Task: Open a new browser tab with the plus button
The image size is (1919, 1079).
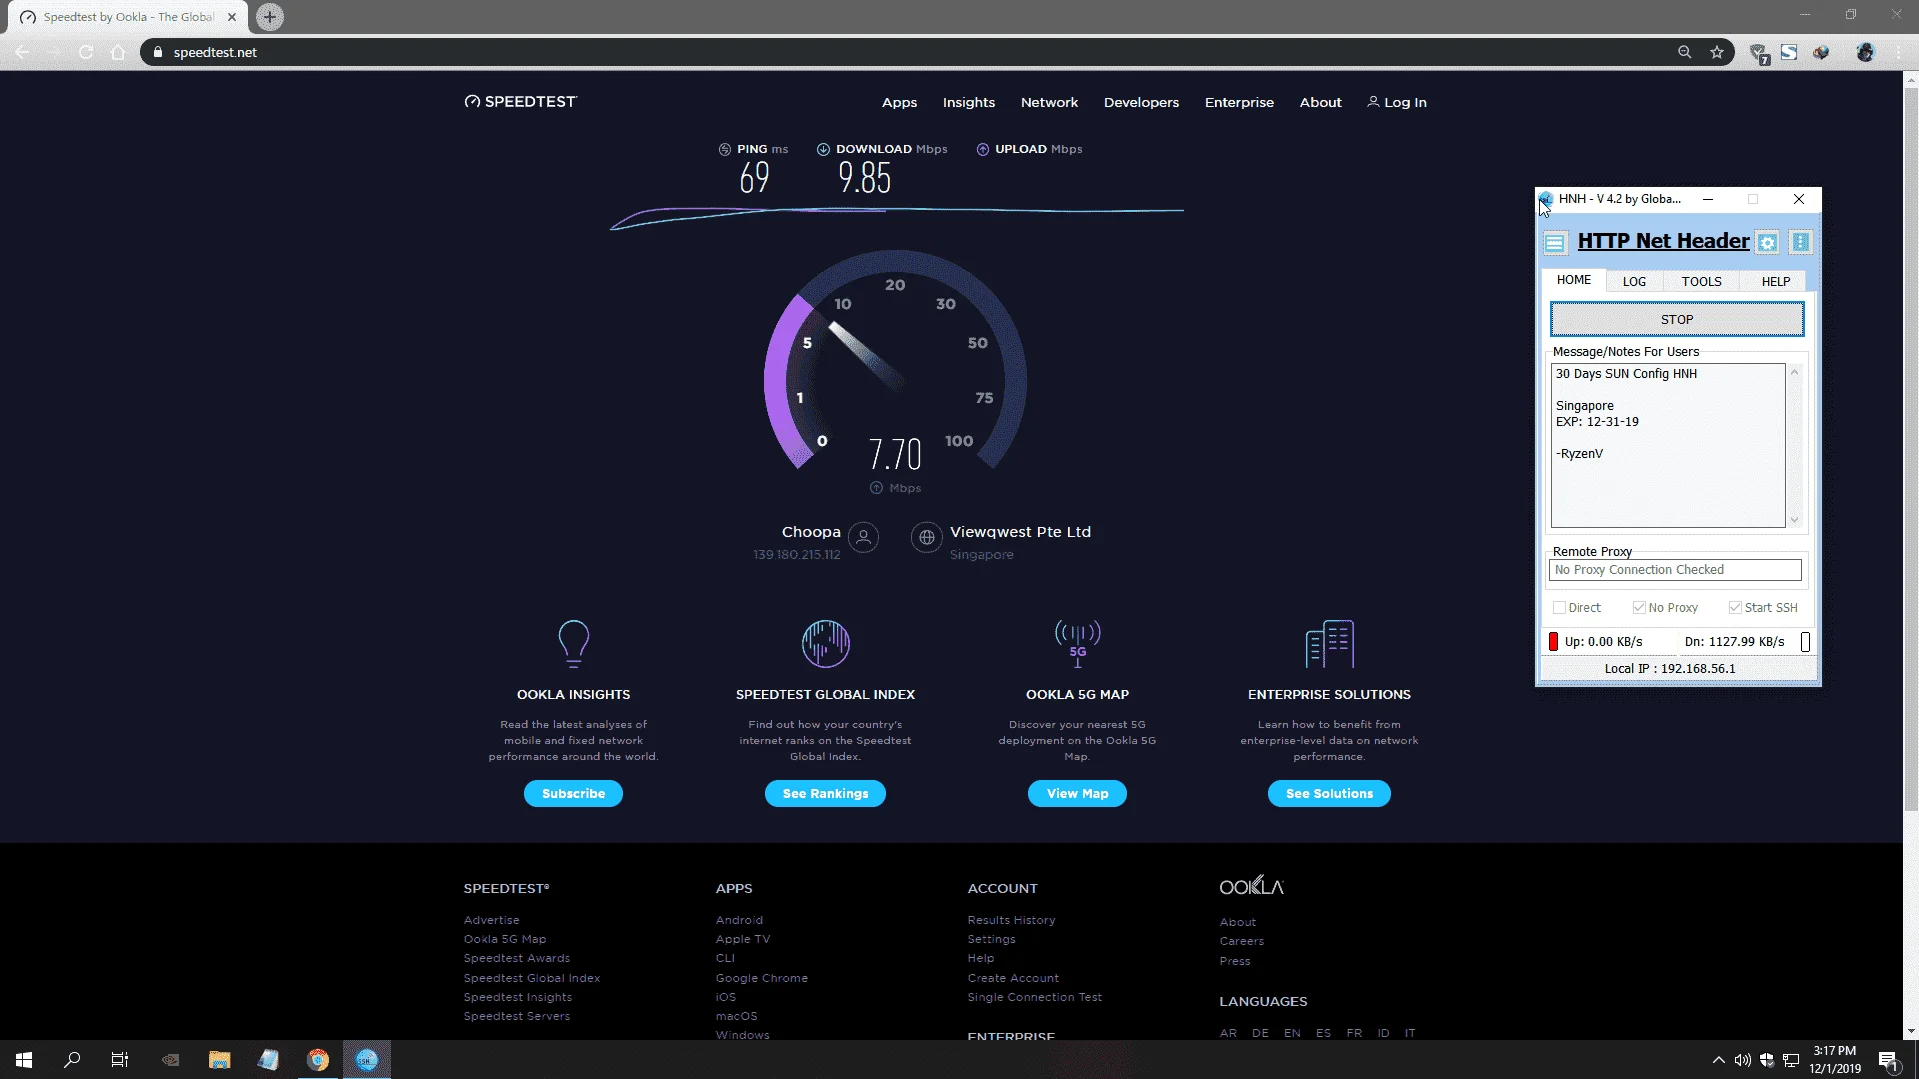Action: (270, 17)
